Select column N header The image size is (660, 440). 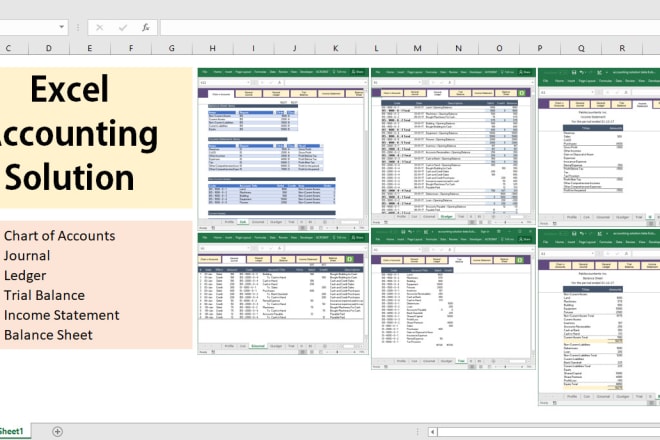coord(458,48)
